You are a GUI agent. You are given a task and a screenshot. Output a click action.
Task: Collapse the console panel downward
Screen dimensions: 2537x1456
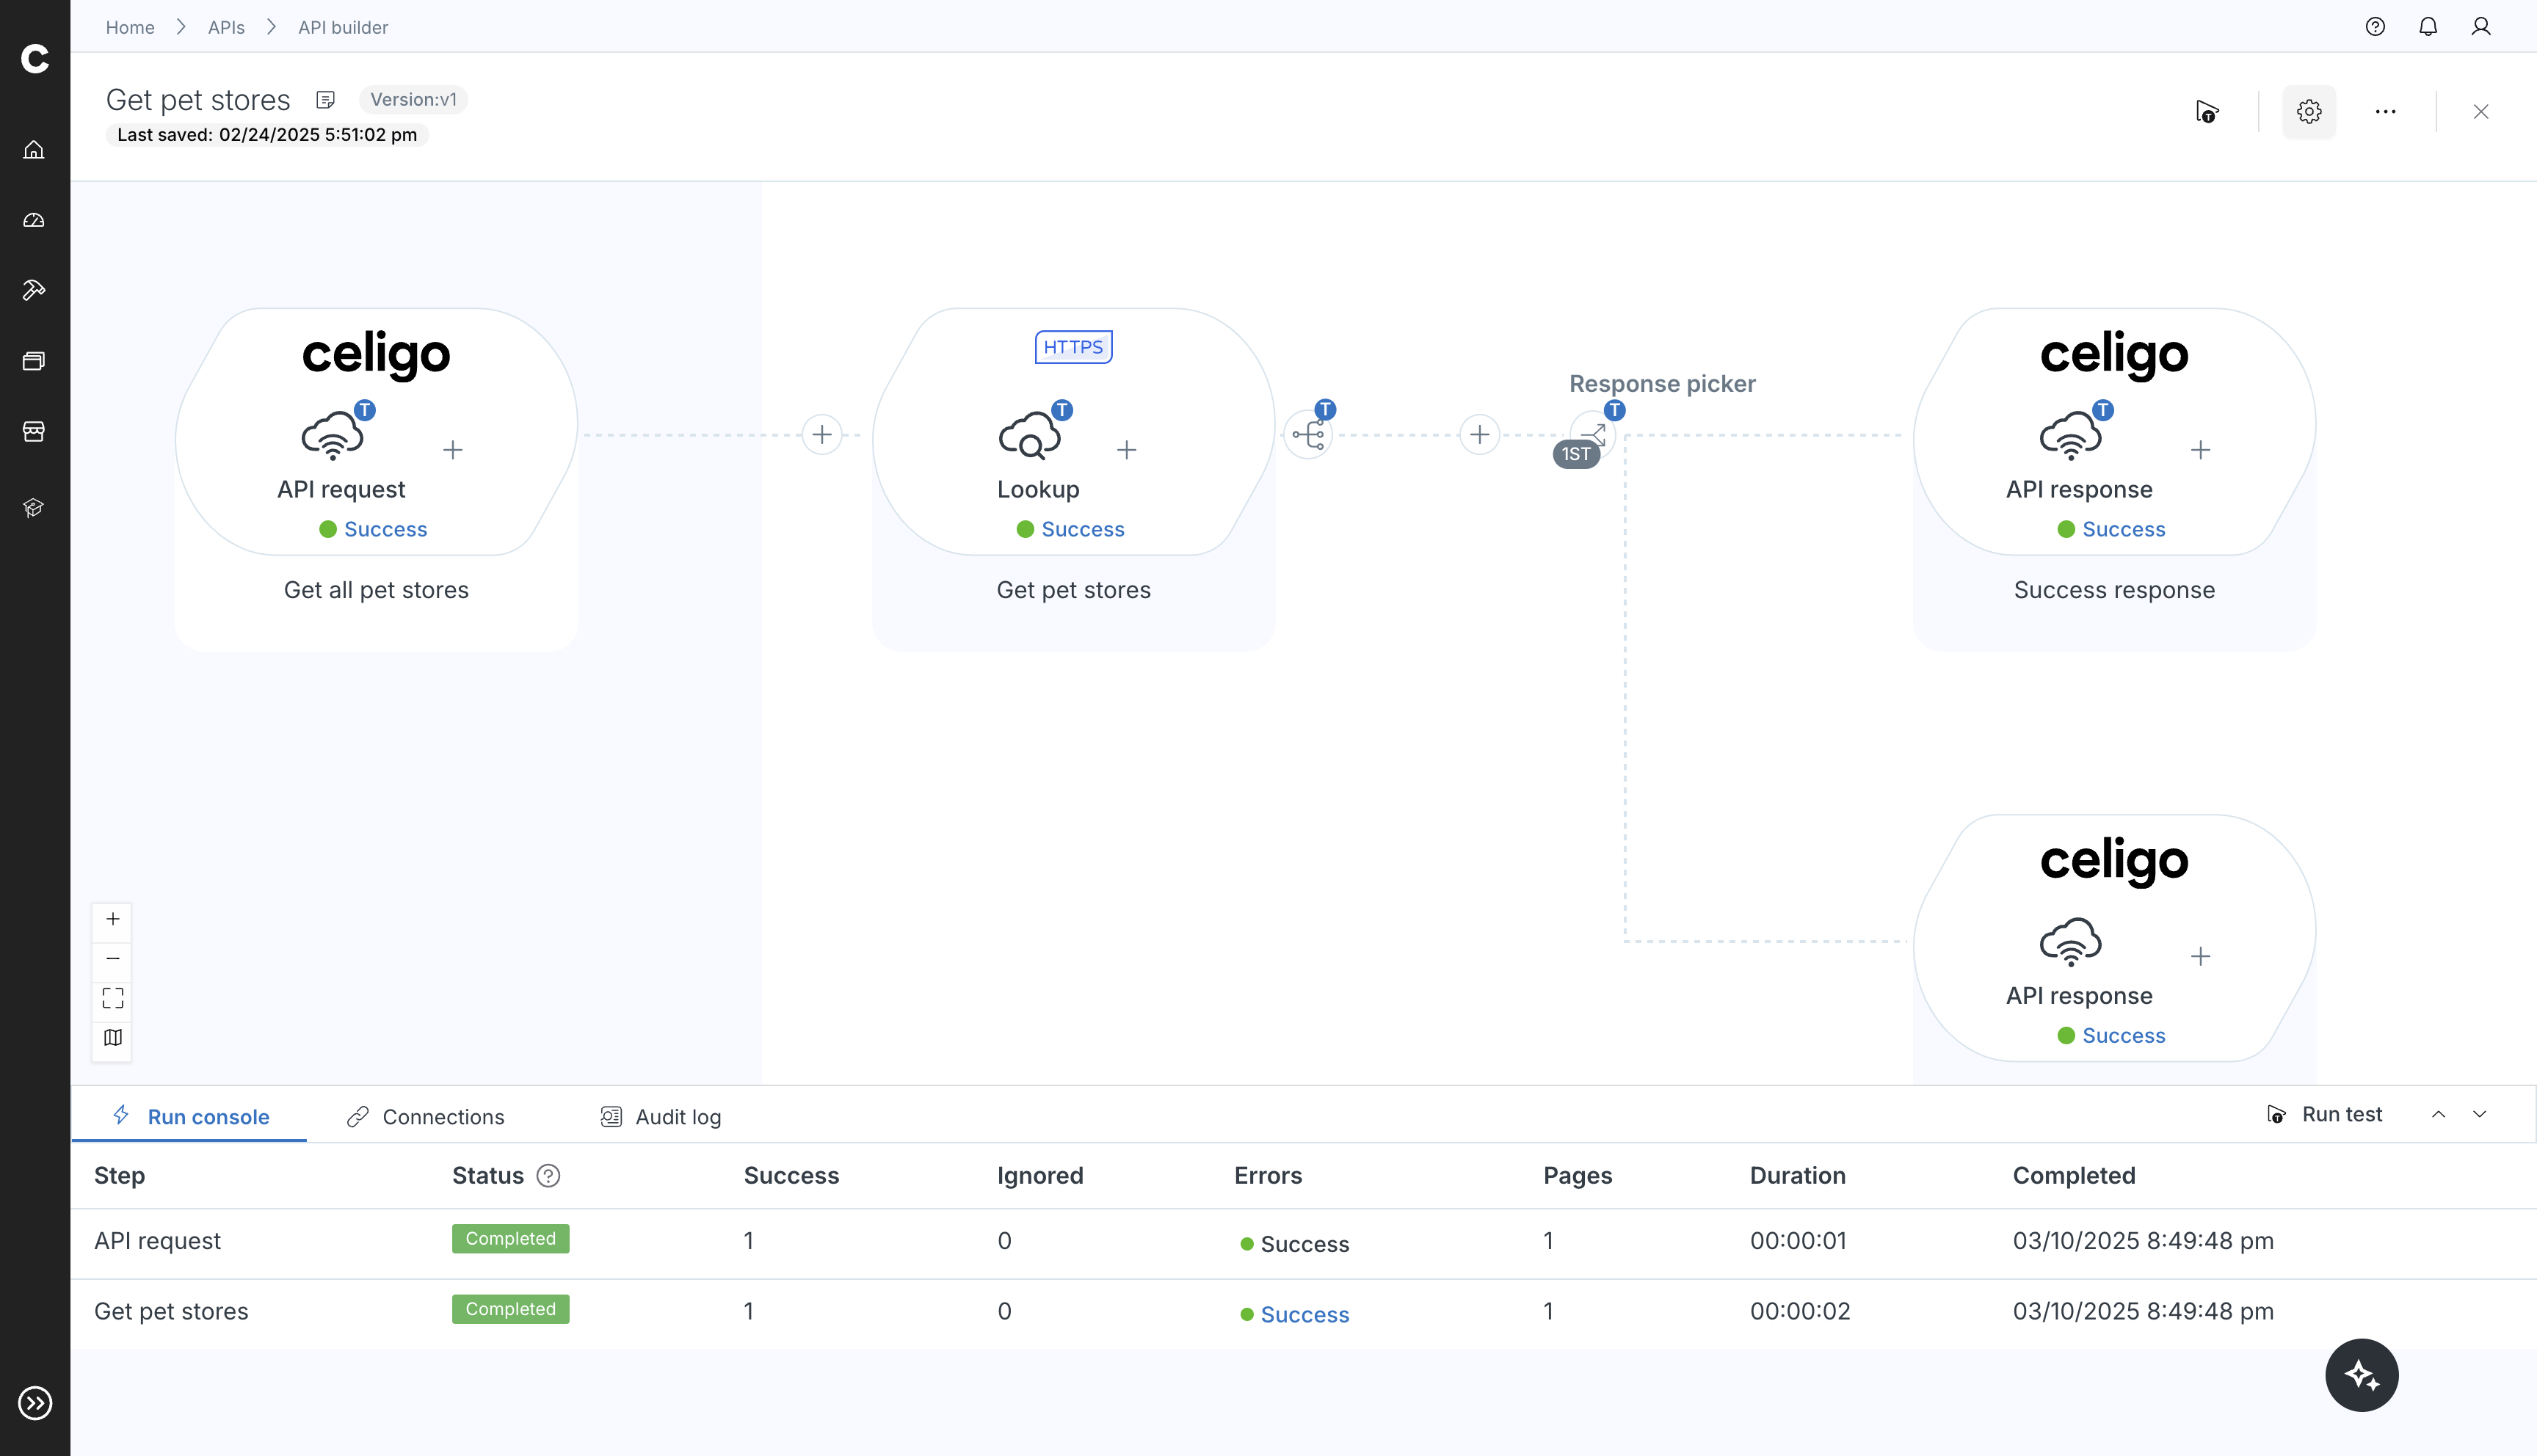click(x=2480, y=1115)
